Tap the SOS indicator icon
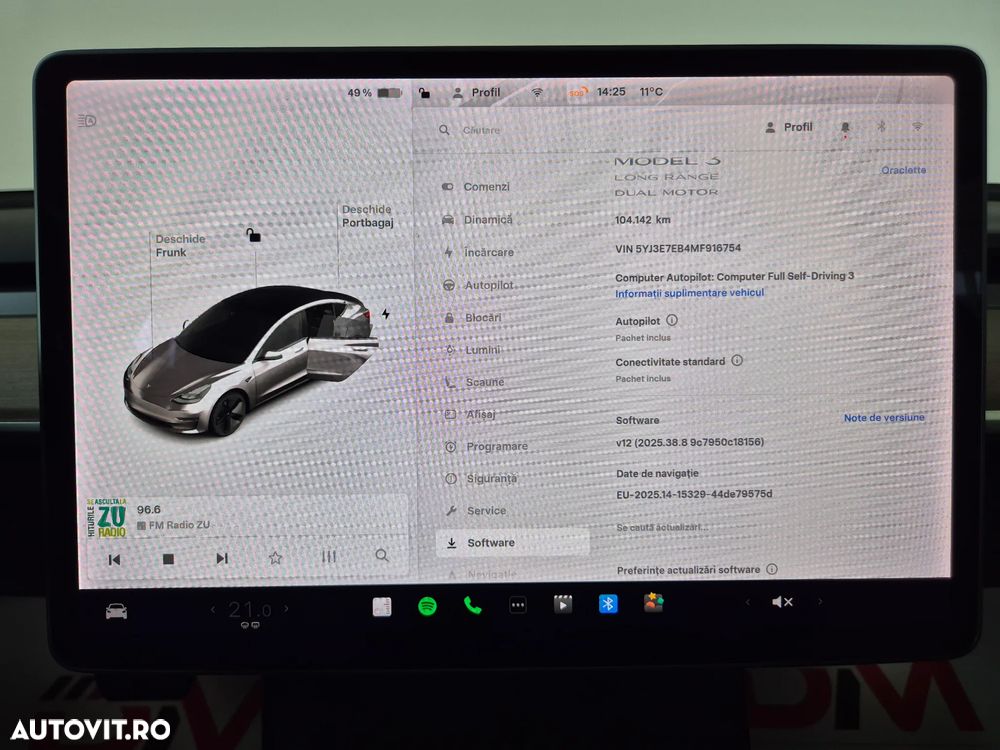The width and height of the screenshot is (1000, 750). point(577,93)
